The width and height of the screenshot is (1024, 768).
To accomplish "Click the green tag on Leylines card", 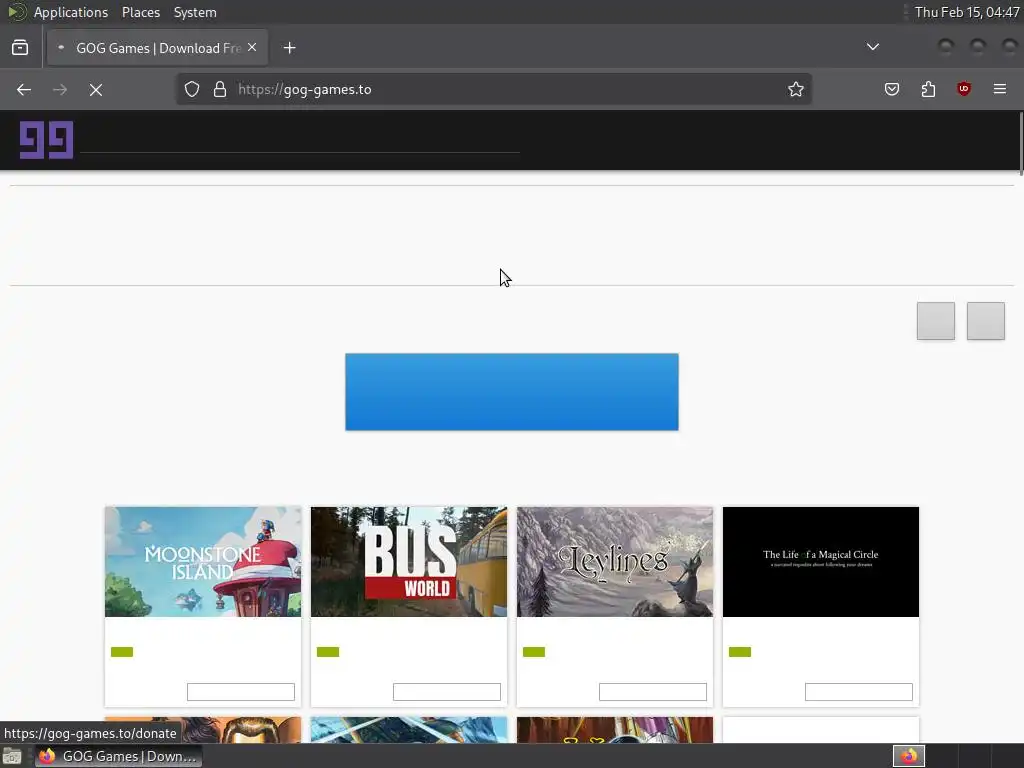I will tap(534, 652).
